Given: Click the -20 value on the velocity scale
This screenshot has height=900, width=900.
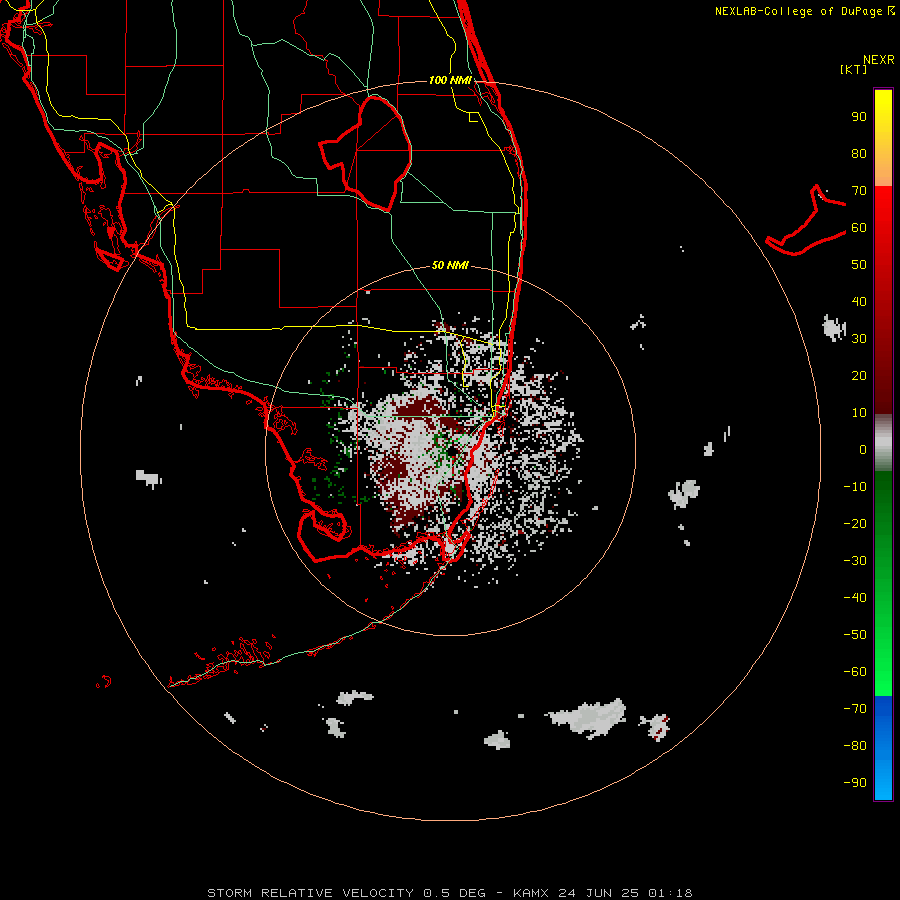Looking at the screenshot, I should 855,524.
